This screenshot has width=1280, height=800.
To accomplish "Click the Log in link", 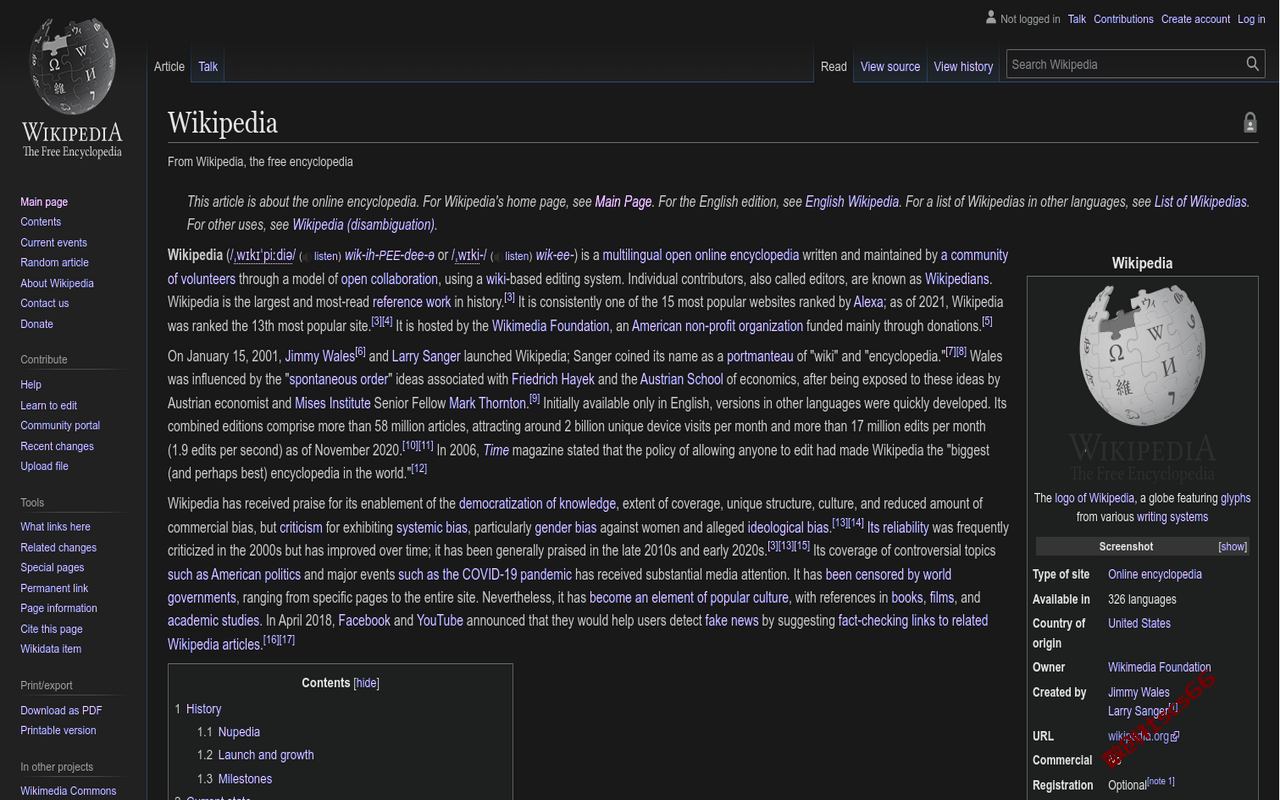I will click(x=1251, y=19).
